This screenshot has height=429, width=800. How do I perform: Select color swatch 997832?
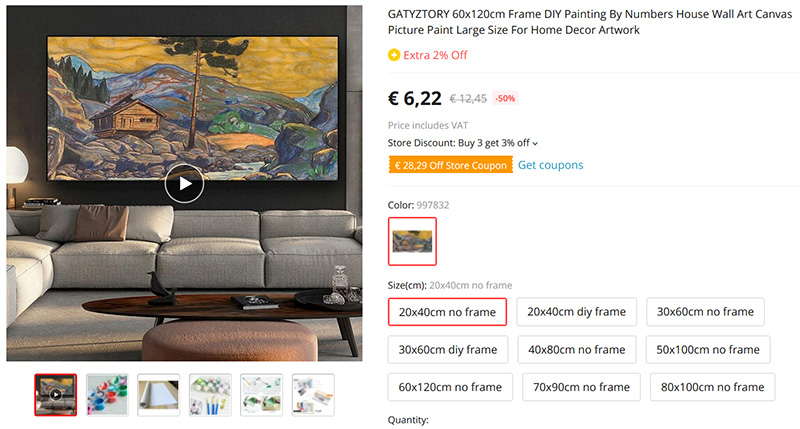pos(412,241)
